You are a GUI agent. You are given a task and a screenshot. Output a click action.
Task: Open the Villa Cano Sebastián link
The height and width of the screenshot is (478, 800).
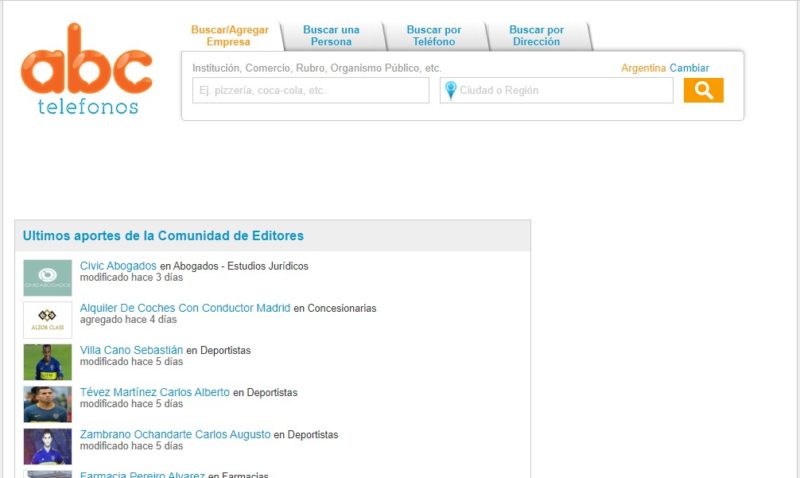[x=131, y=350]
